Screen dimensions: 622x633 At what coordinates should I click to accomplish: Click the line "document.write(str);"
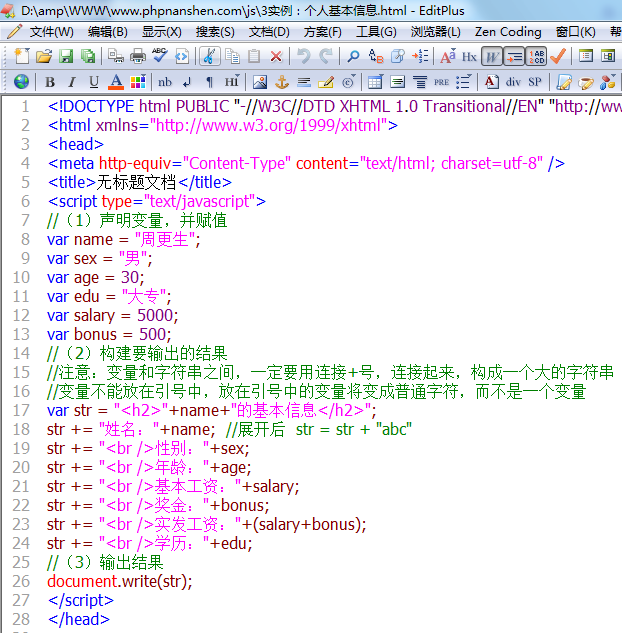(x=119, y=581)
